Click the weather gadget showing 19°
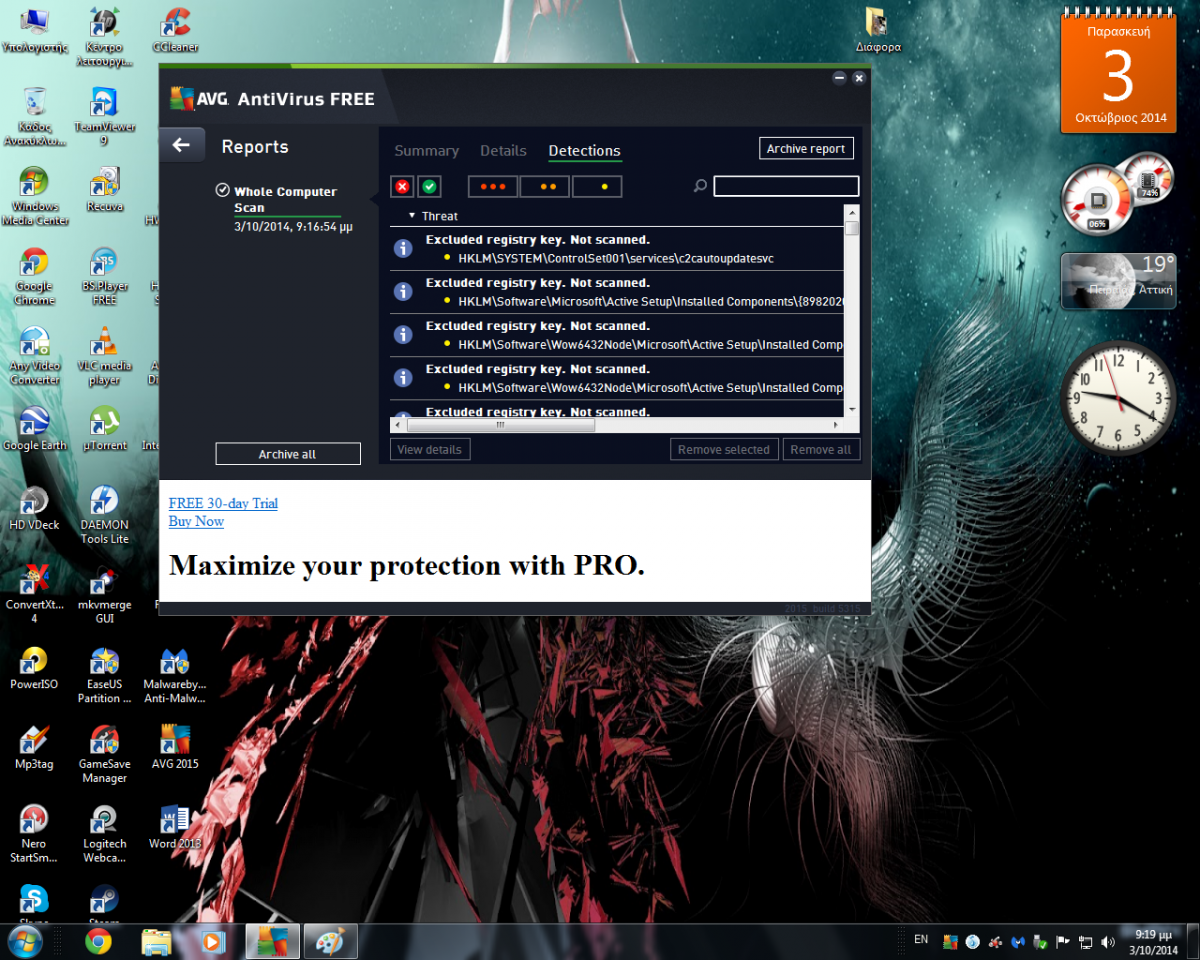Viewport: 1200px width, 960px height. pyautogui.click(x=1119, y=280)
